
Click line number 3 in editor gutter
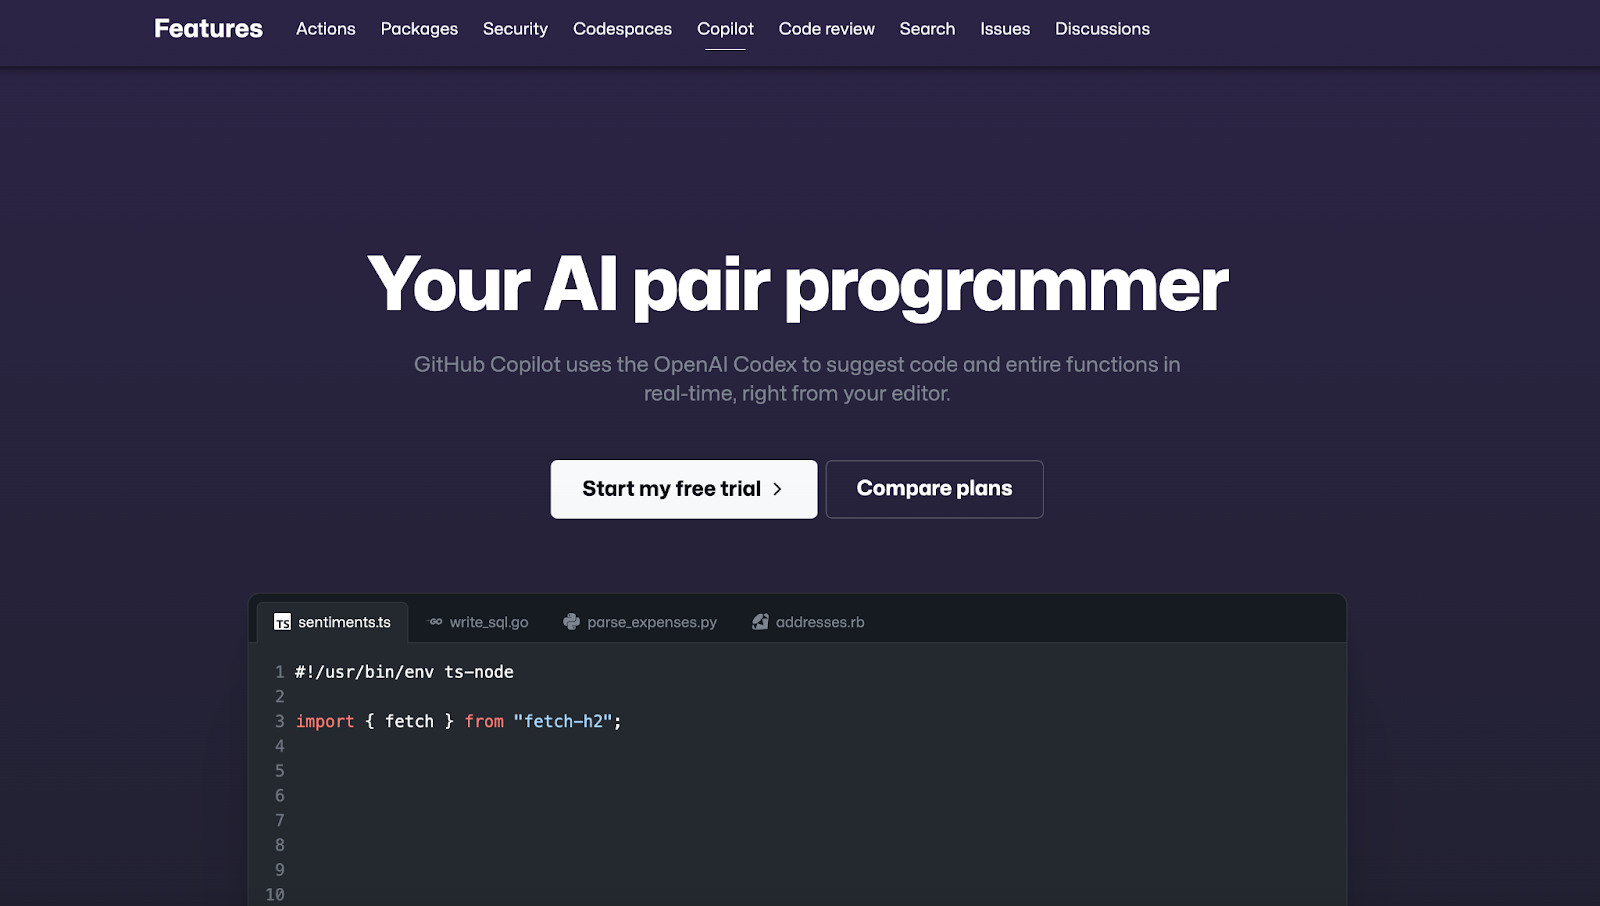pos(280,721)
